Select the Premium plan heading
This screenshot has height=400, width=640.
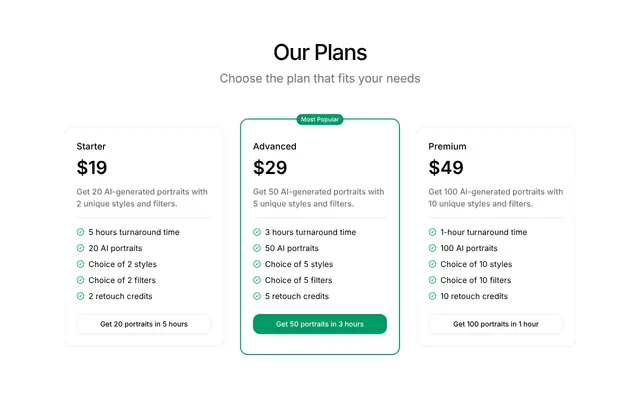(447, 147)
